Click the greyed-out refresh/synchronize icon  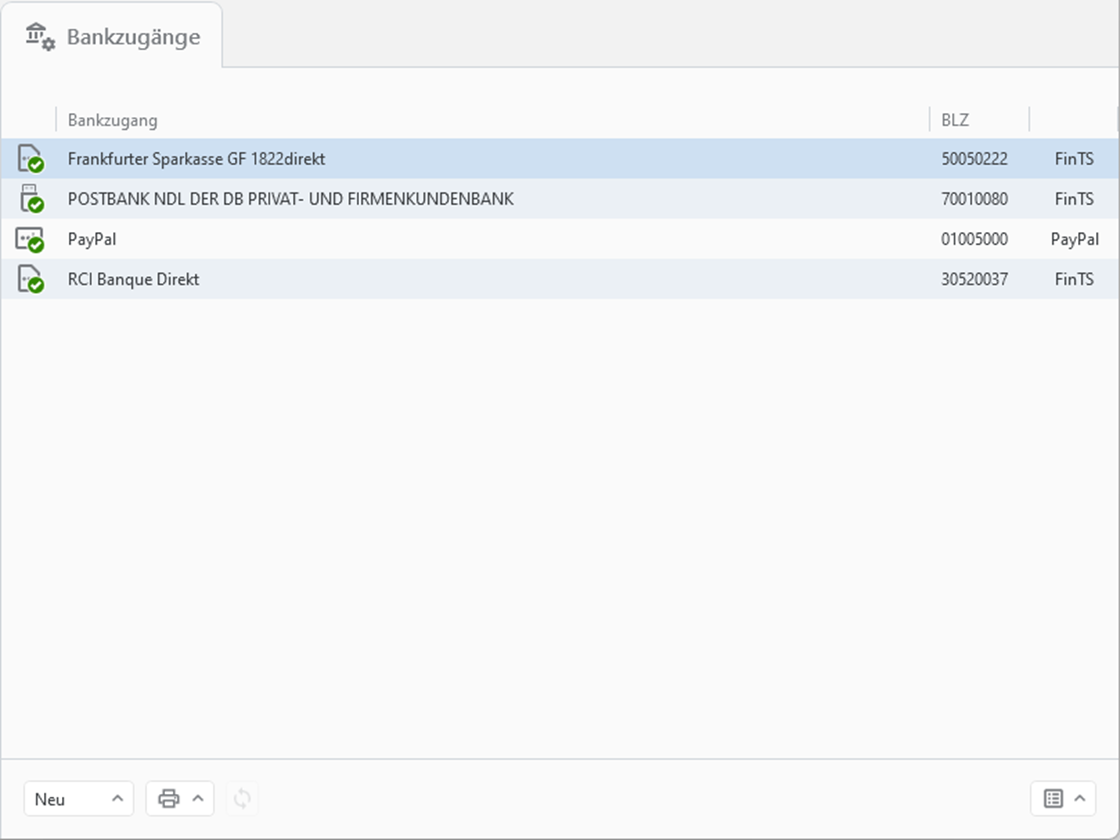(x=242, y=798)
